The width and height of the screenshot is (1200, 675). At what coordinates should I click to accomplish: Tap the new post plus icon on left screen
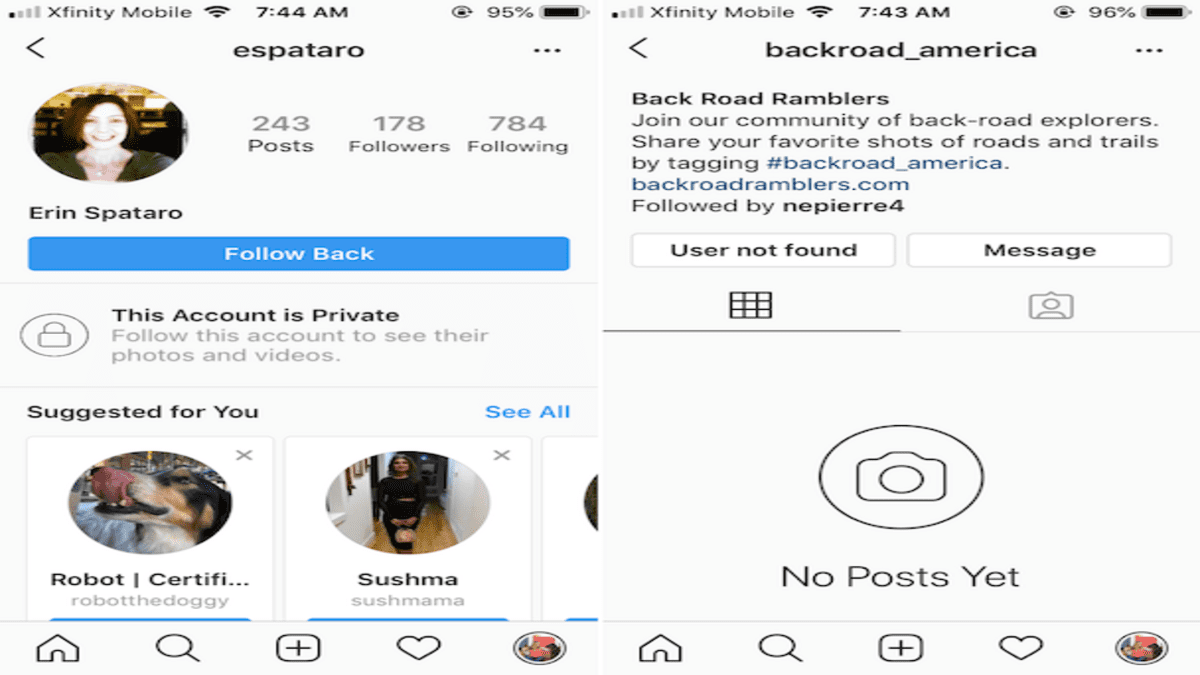[298, 648]
